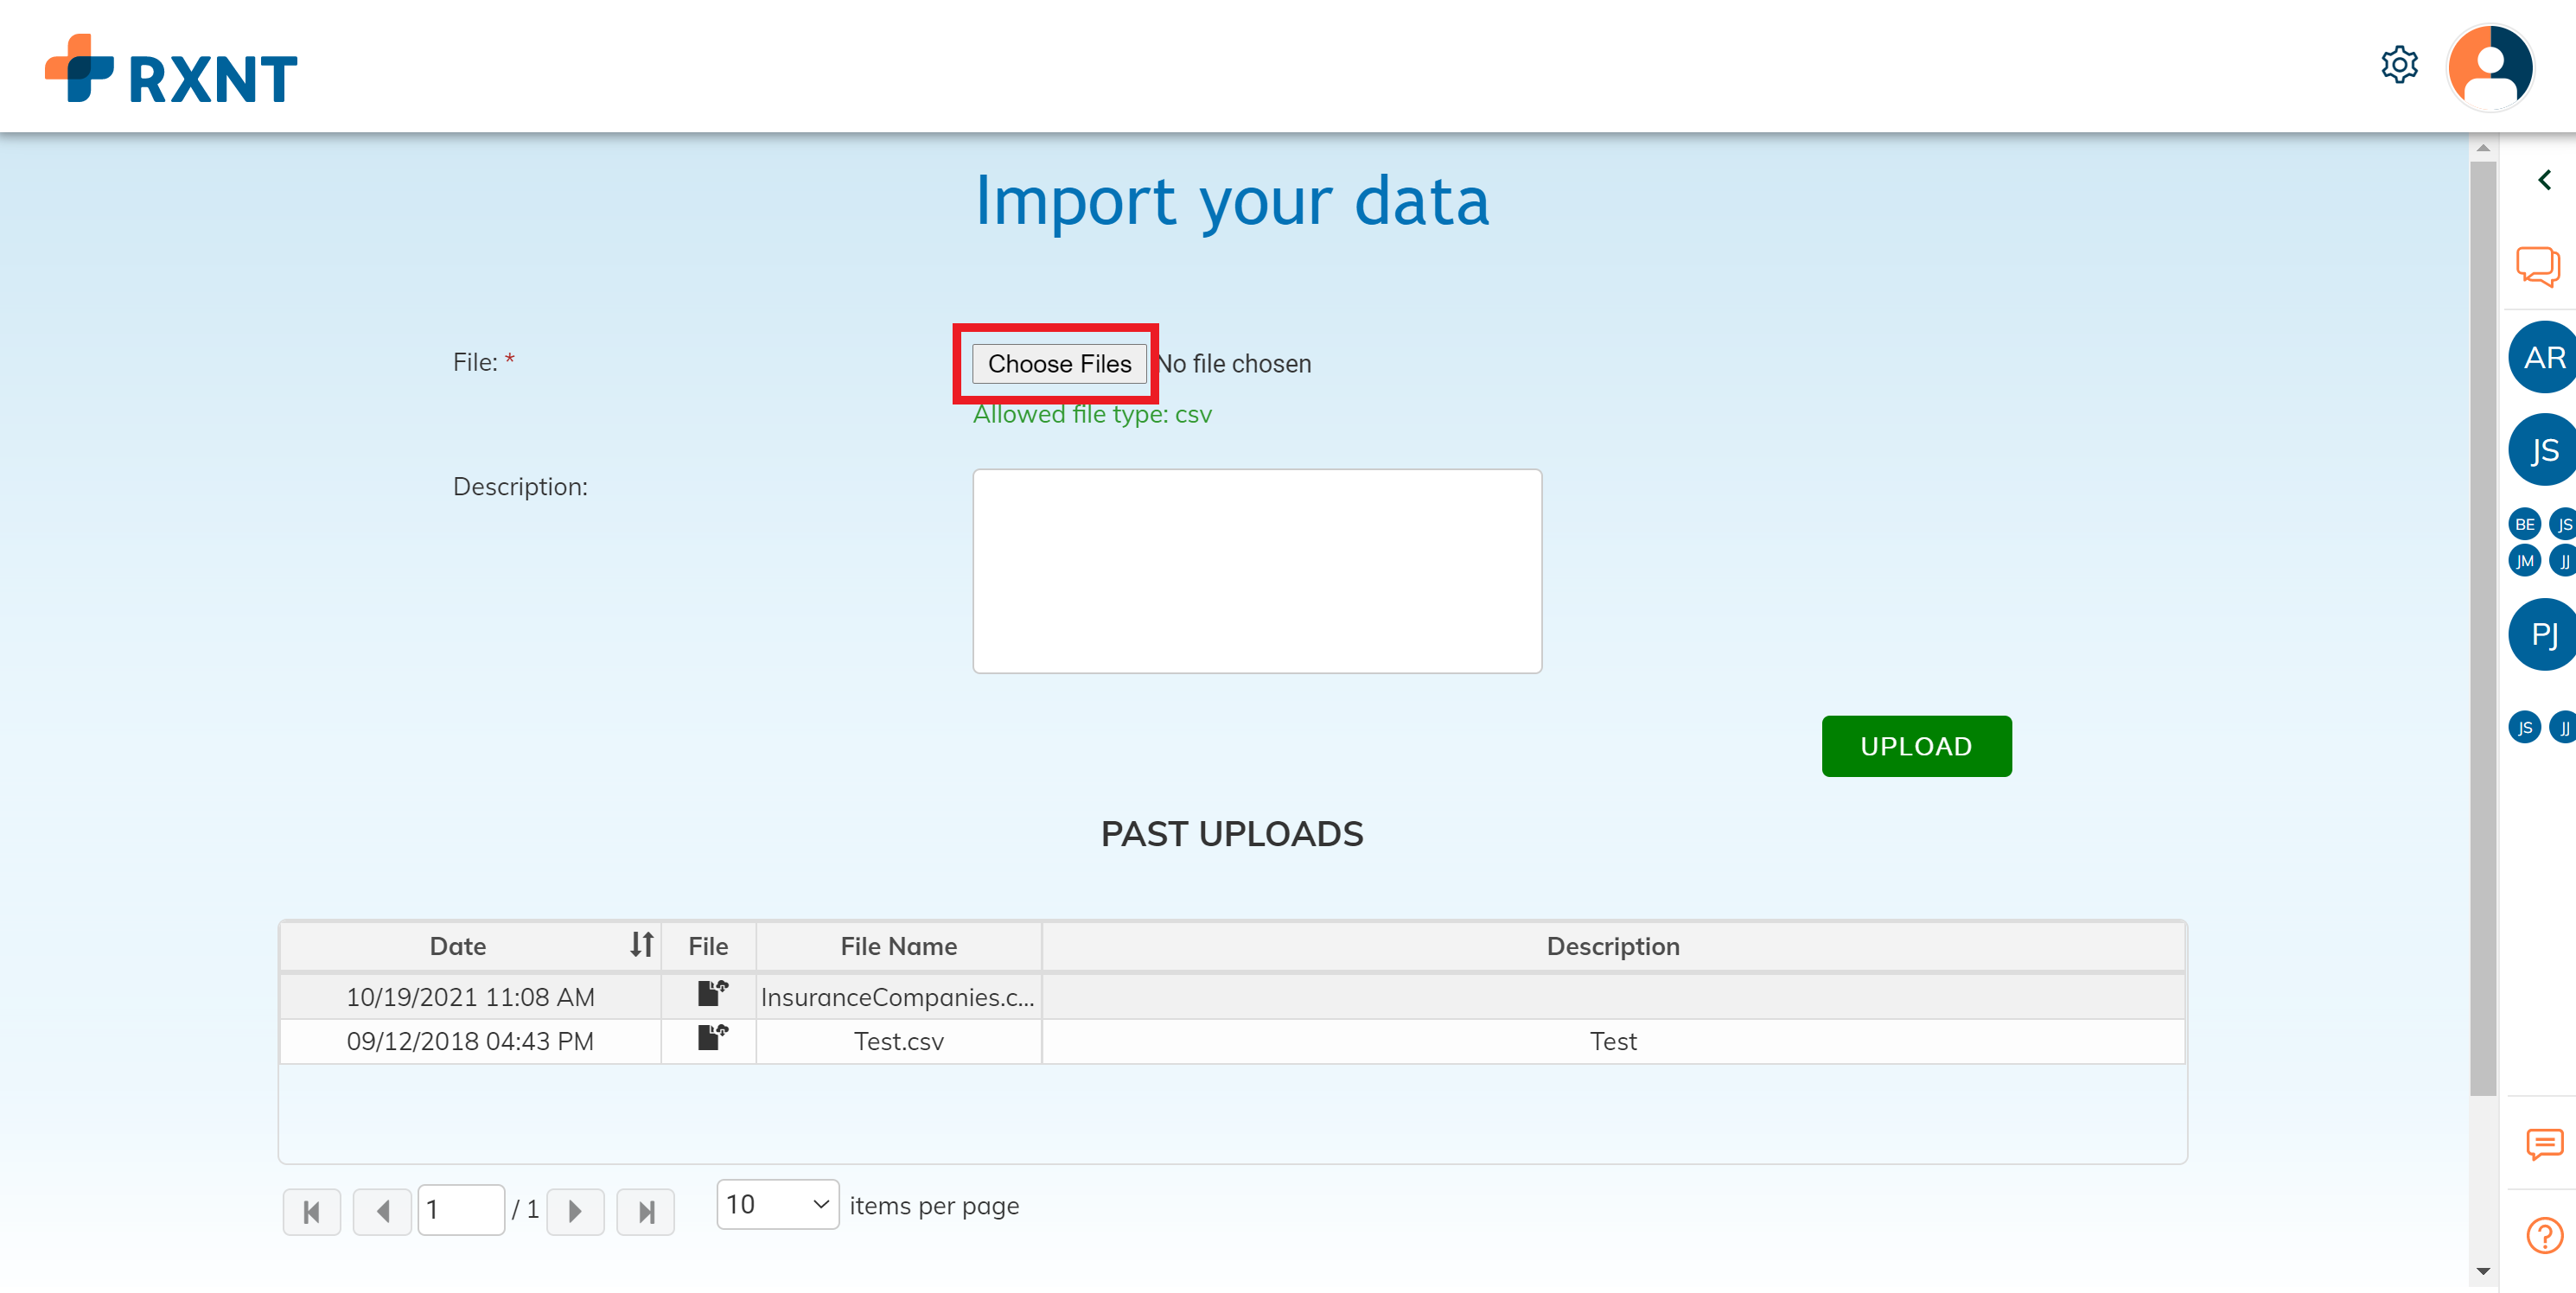Open the message icon near sidebar bottom
This screenshot has height=1293, width=2576.
click(2543, 1144)
